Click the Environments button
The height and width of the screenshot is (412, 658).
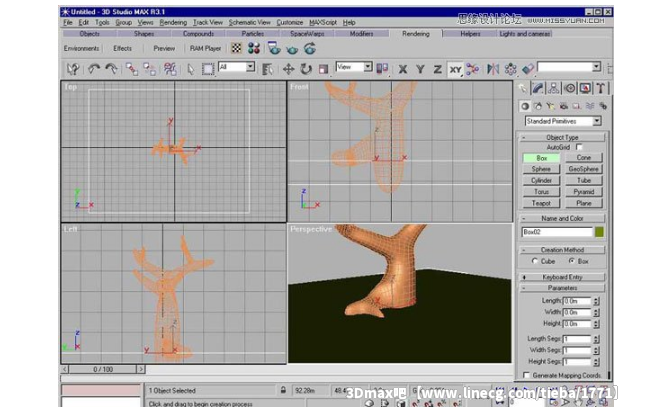[81, 48]
